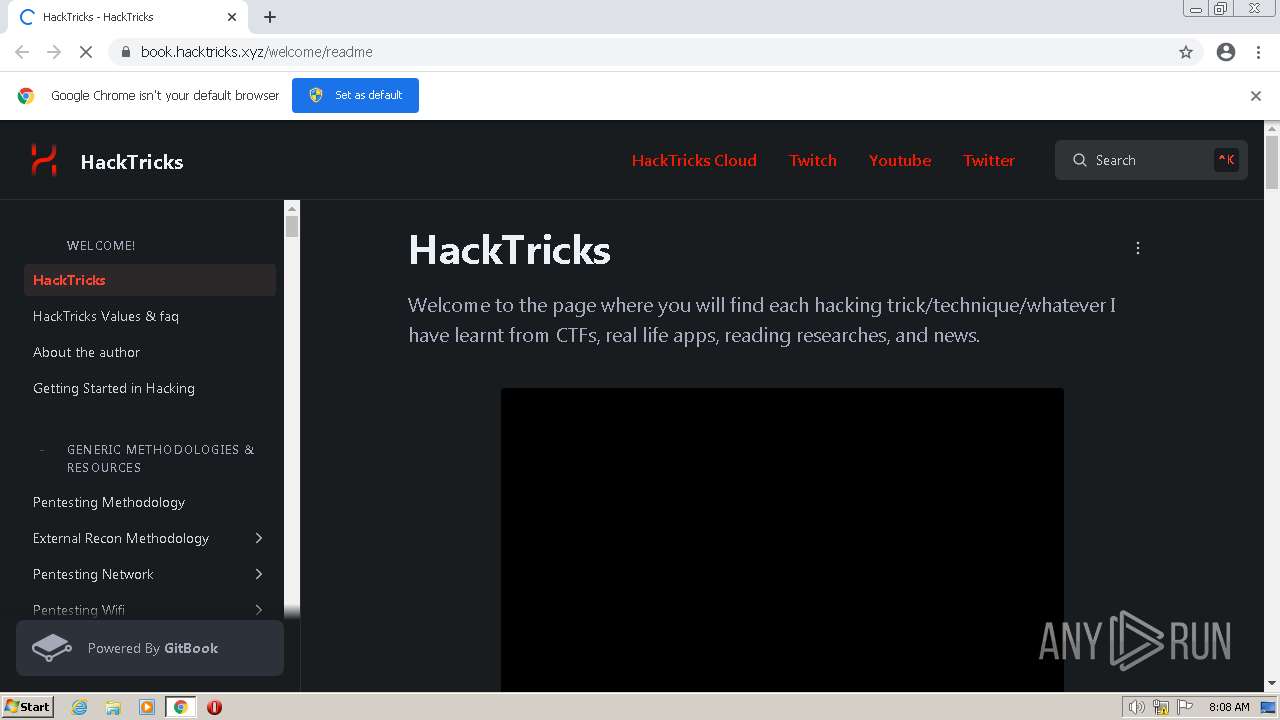
Task: Expand Pentesting Wifi section
Action: (259, 610)
